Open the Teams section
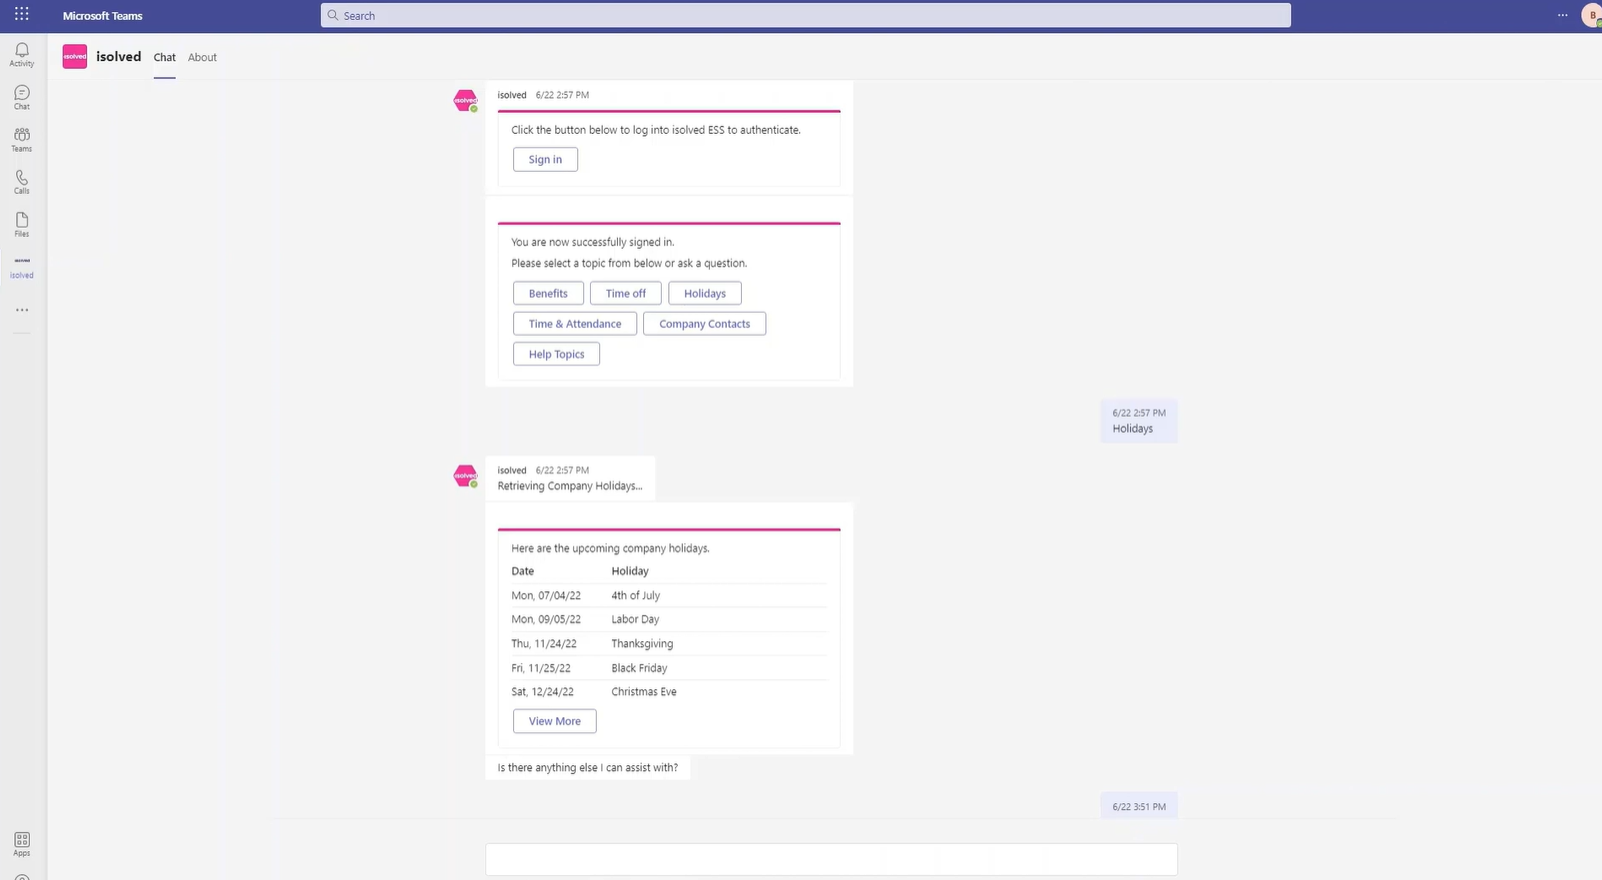This screenshot has width=1602, height=880. 21,140
